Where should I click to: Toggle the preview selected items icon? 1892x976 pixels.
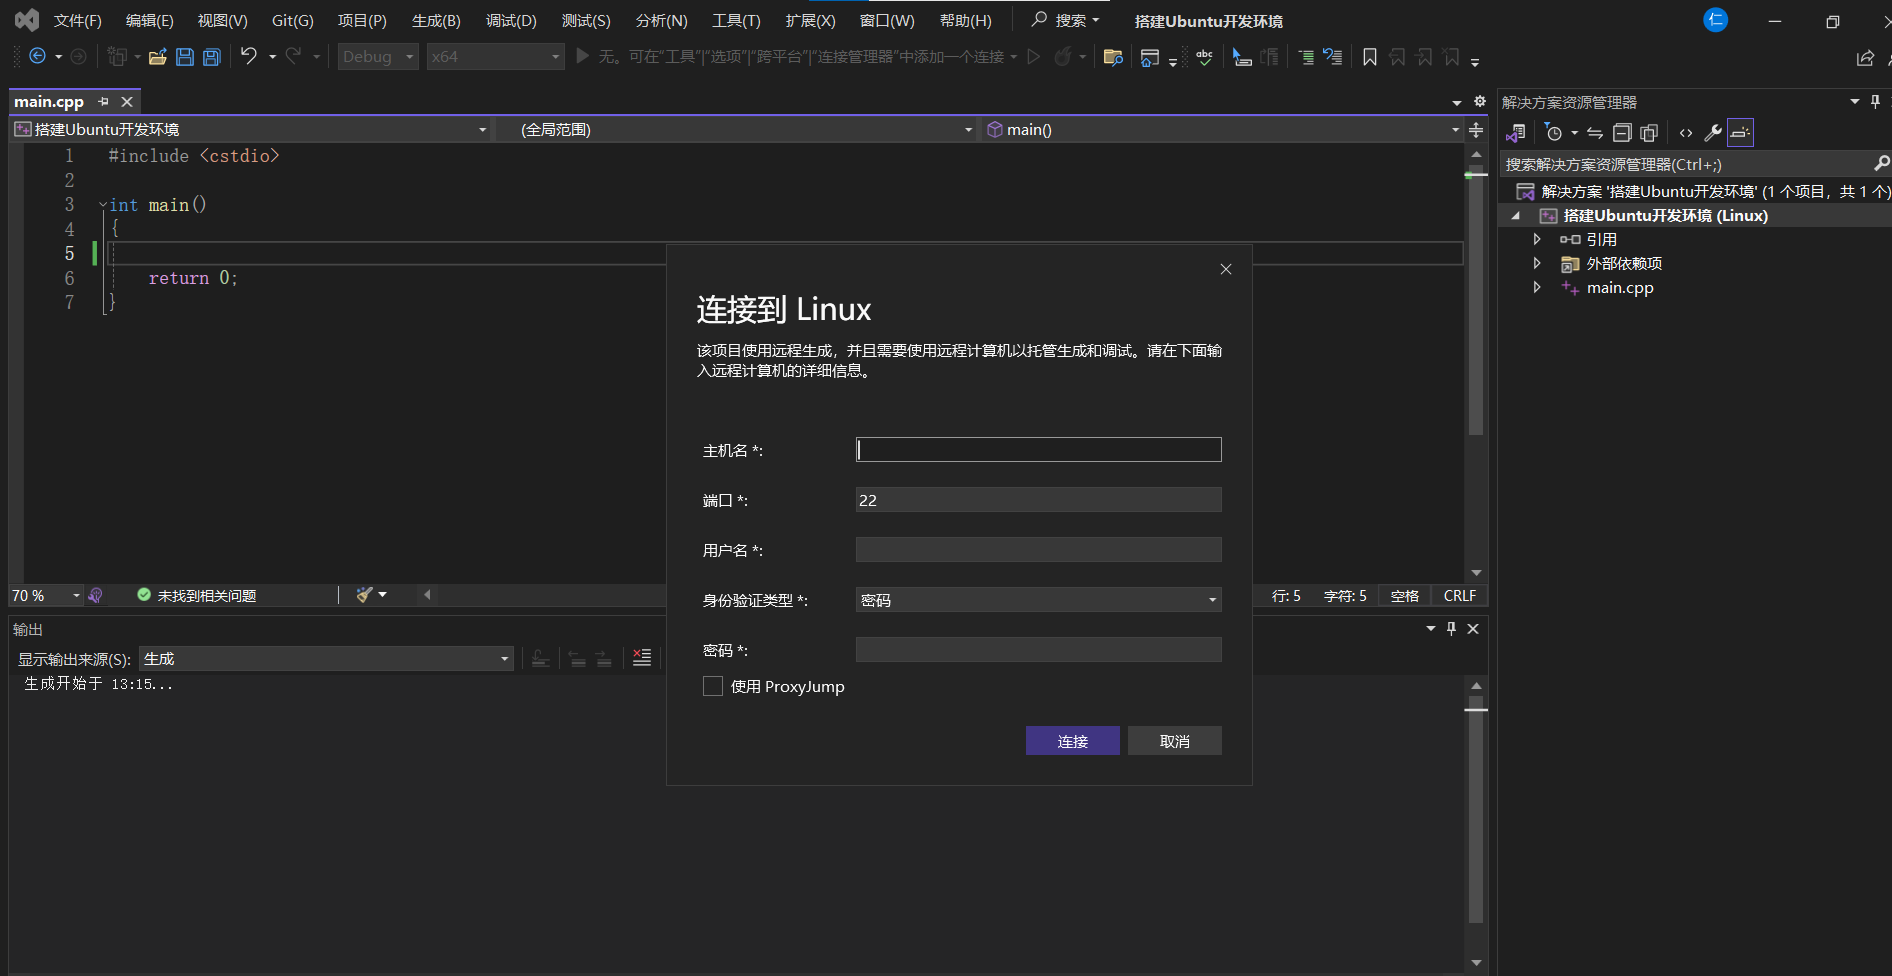[x=1740, y=132]
